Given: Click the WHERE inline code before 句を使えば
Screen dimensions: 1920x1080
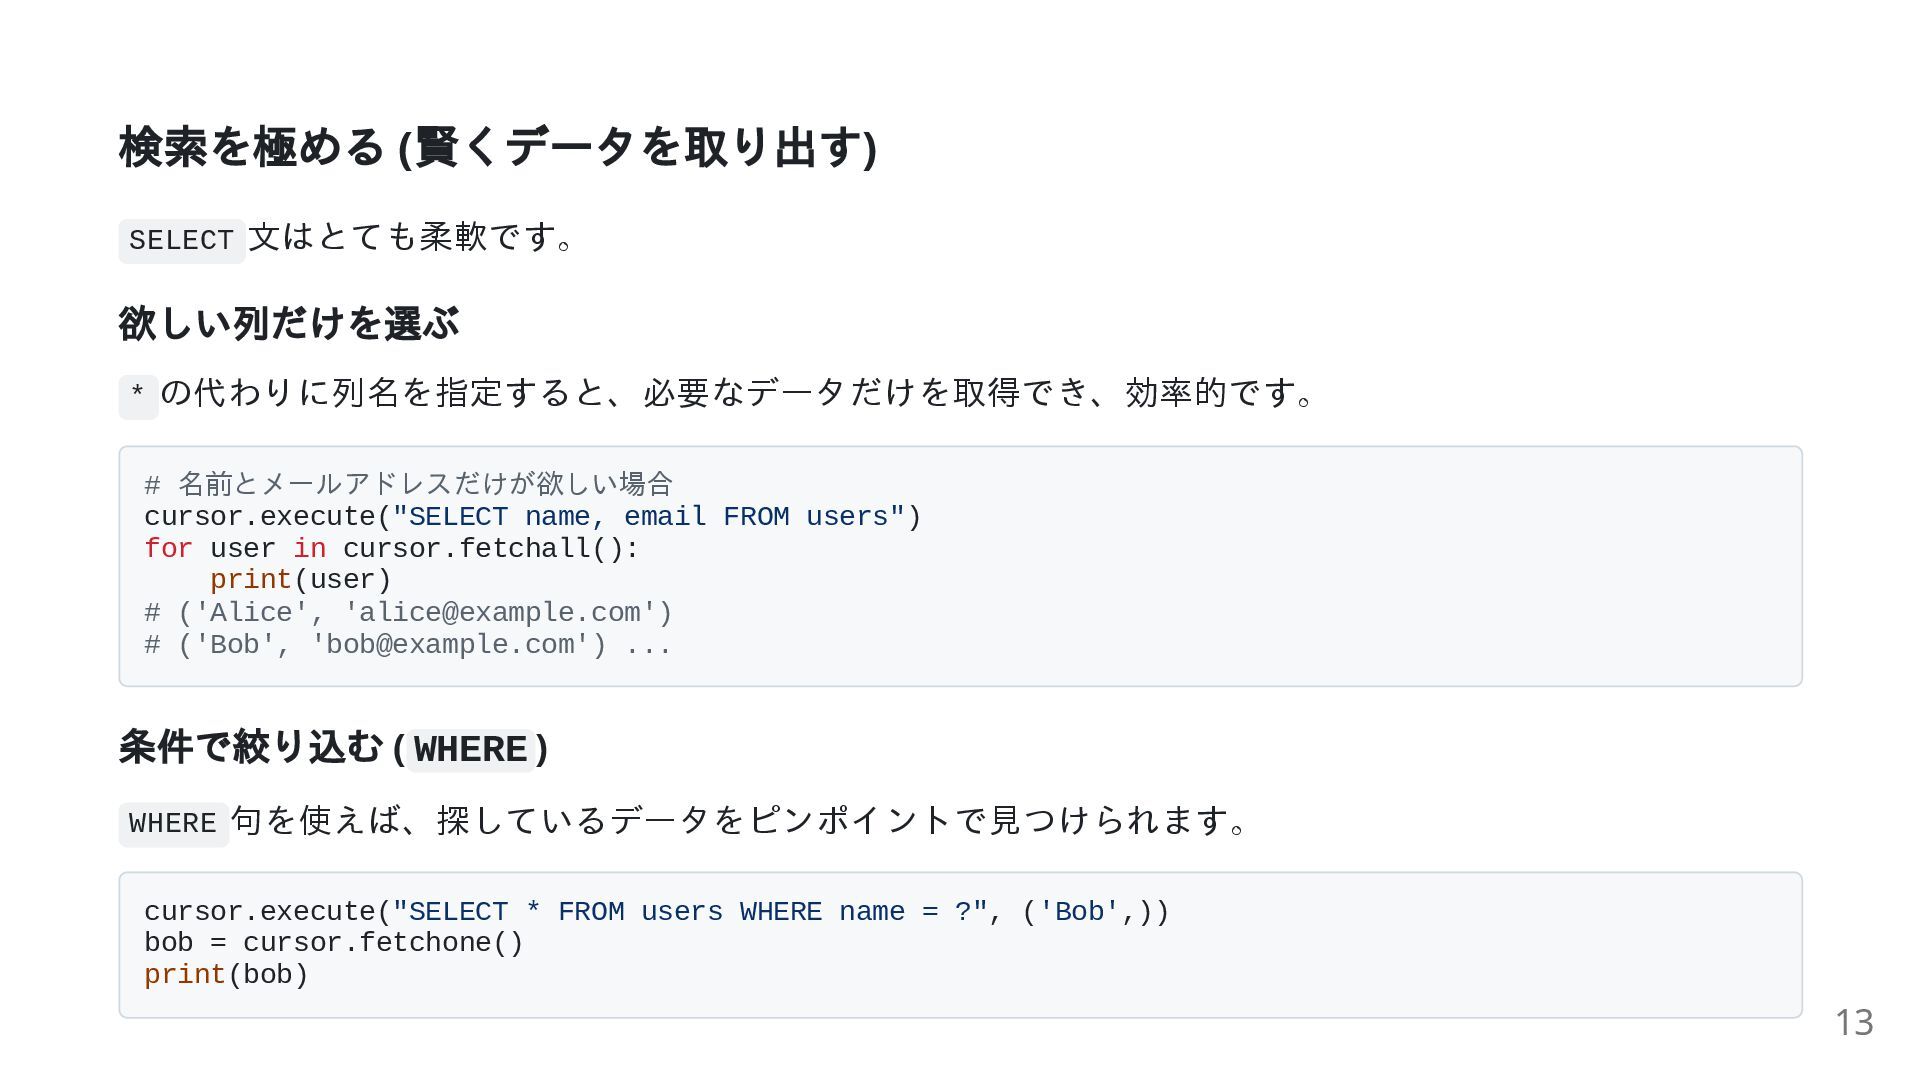Looking at the screenshot, I should point(174,824).
